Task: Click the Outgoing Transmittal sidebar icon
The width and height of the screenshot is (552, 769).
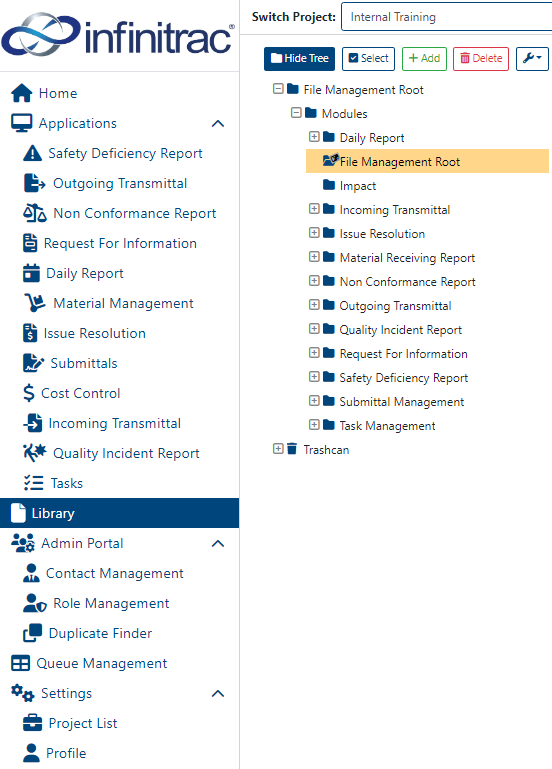Action: coord(34,183)
